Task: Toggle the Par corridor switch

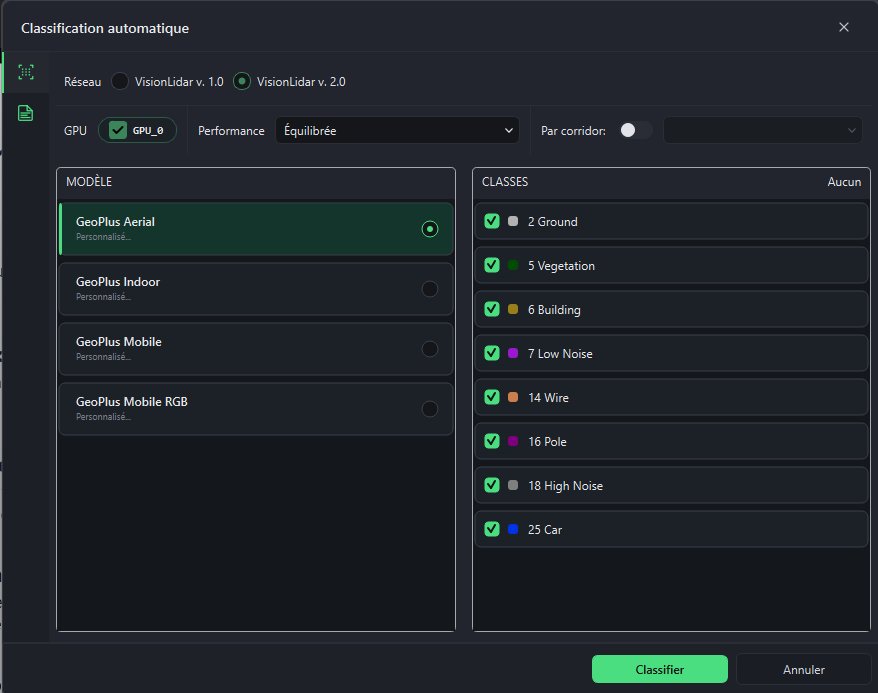Action: click(636, 130)
